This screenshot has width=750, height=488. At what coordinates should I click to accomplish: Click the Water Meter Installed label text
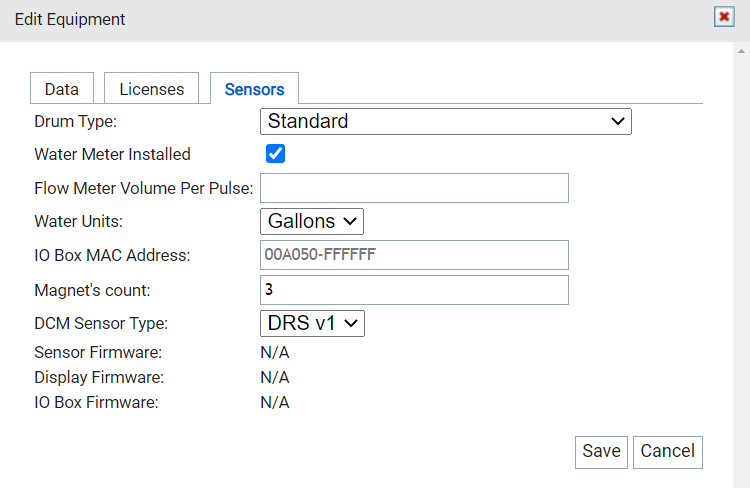[x=112, y=154]
